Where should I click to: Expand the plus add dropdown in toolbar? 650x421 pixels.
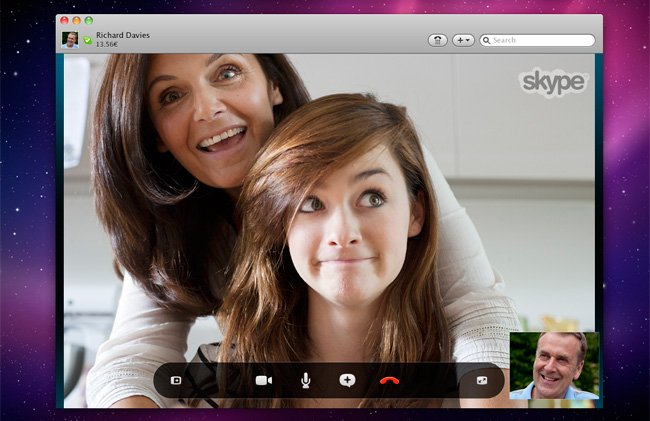464,40
